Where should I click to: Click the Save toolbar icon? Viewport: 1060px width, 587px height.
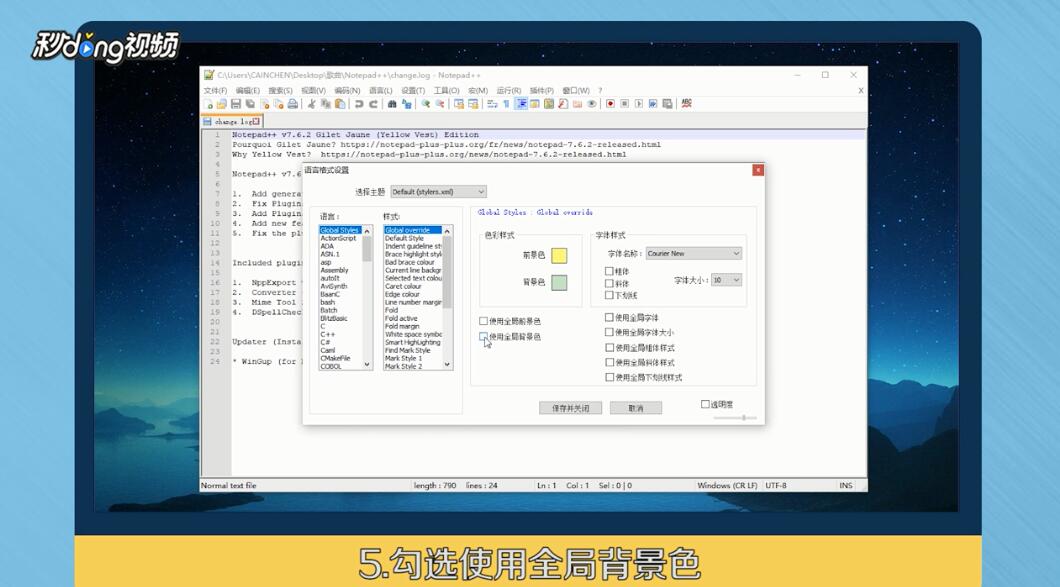click(x=236, y=104)
